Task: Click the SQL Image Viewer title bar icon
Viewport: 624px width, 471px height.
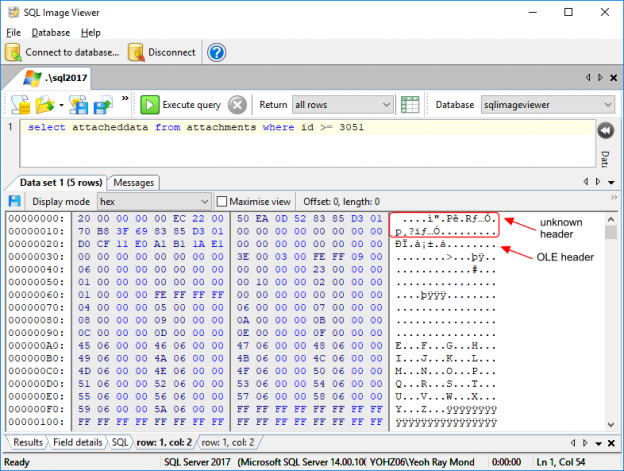Action: click(14, 12)
